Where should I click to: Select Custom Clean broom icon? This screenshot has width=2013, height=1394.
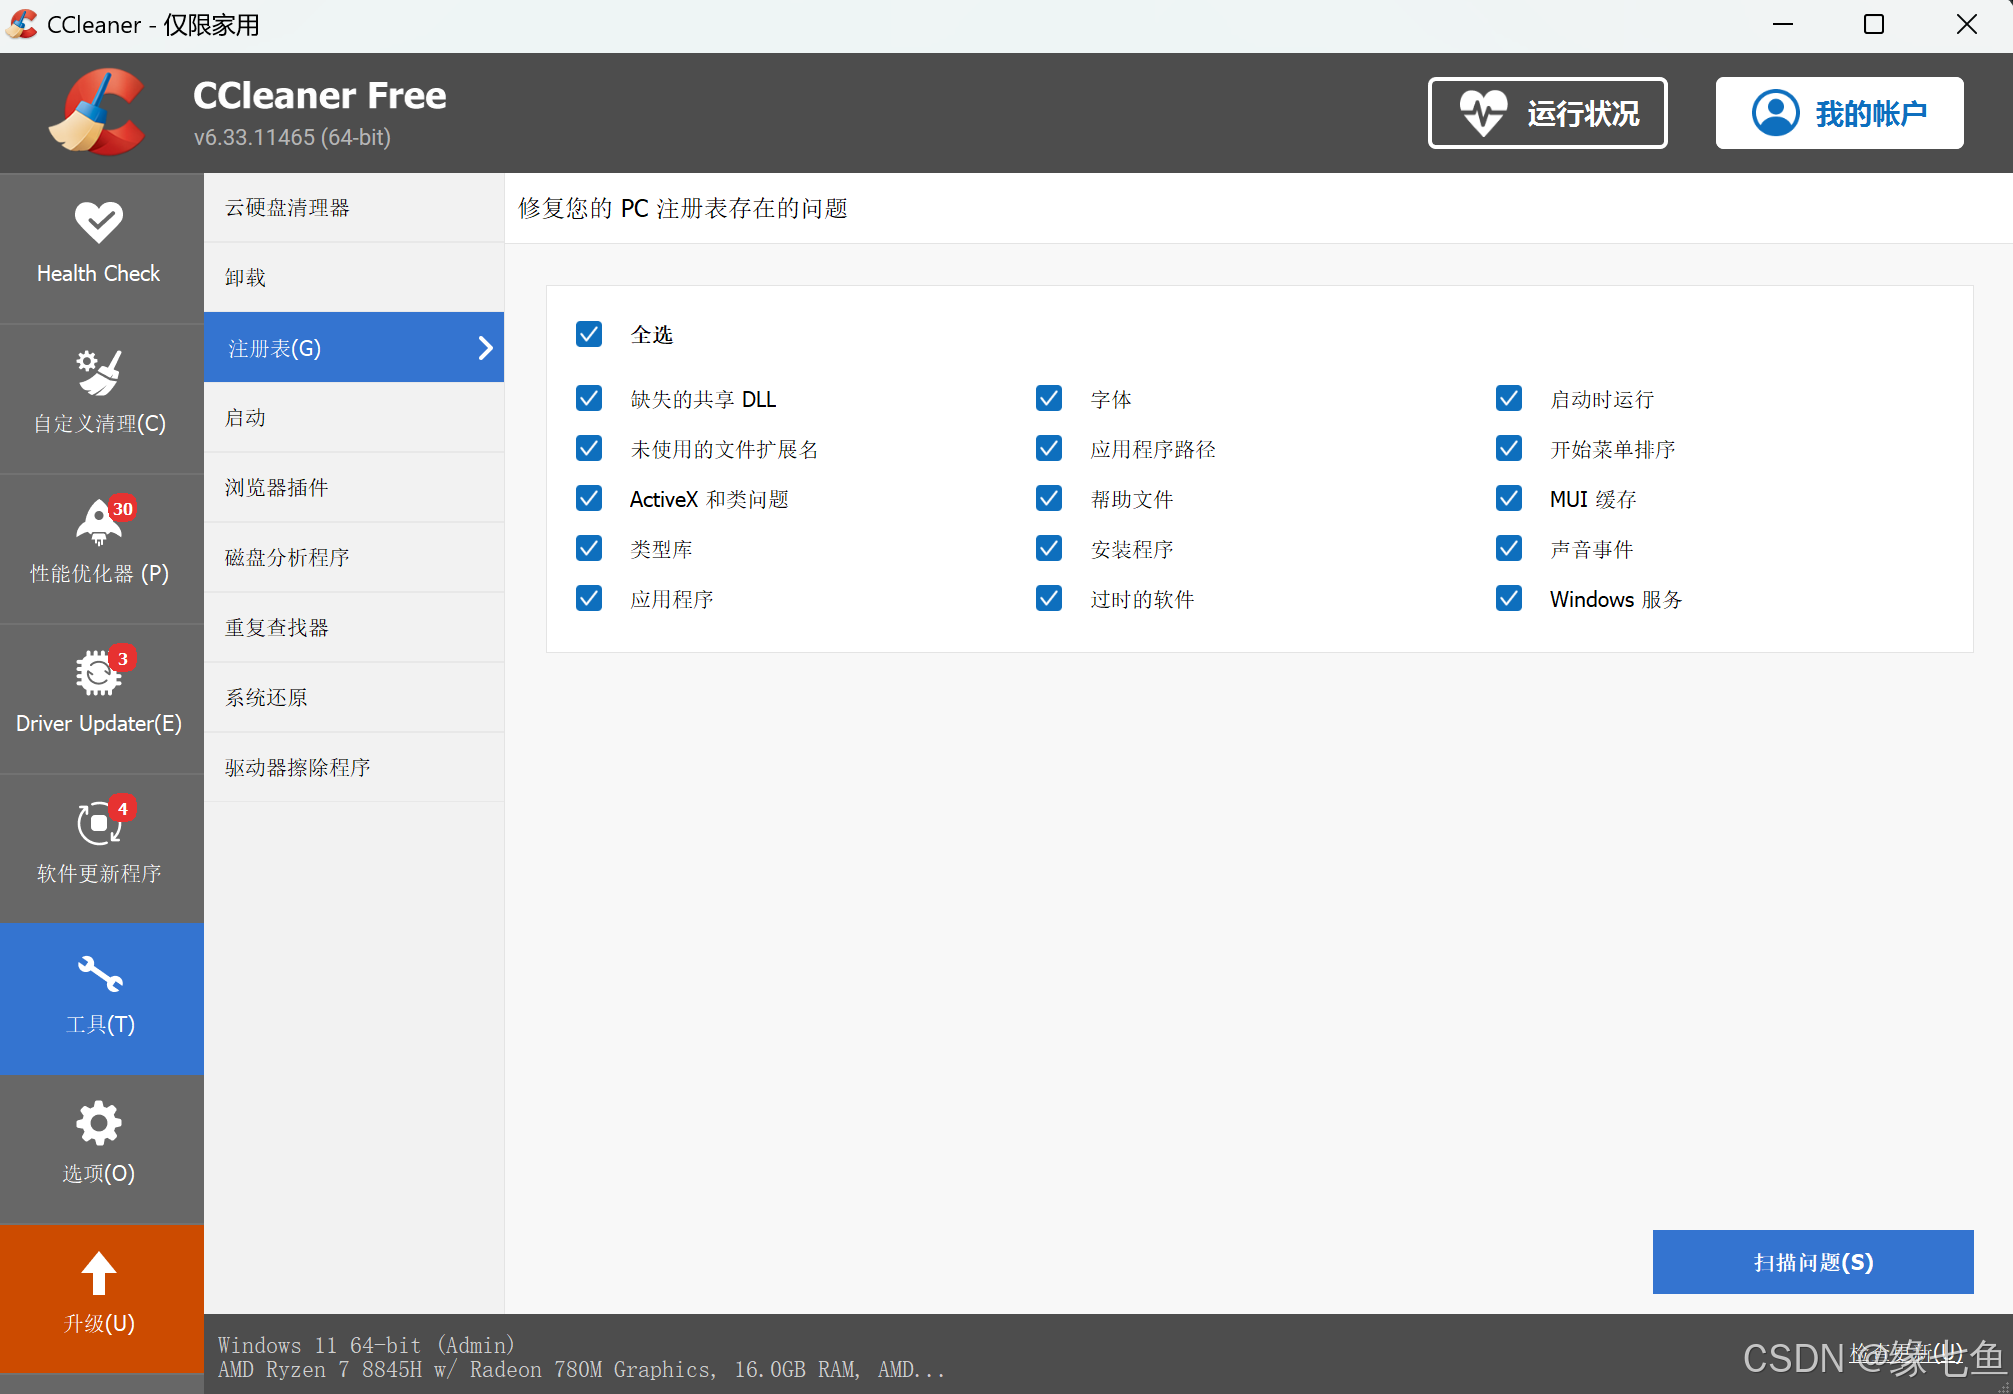[x=98, y=372]
